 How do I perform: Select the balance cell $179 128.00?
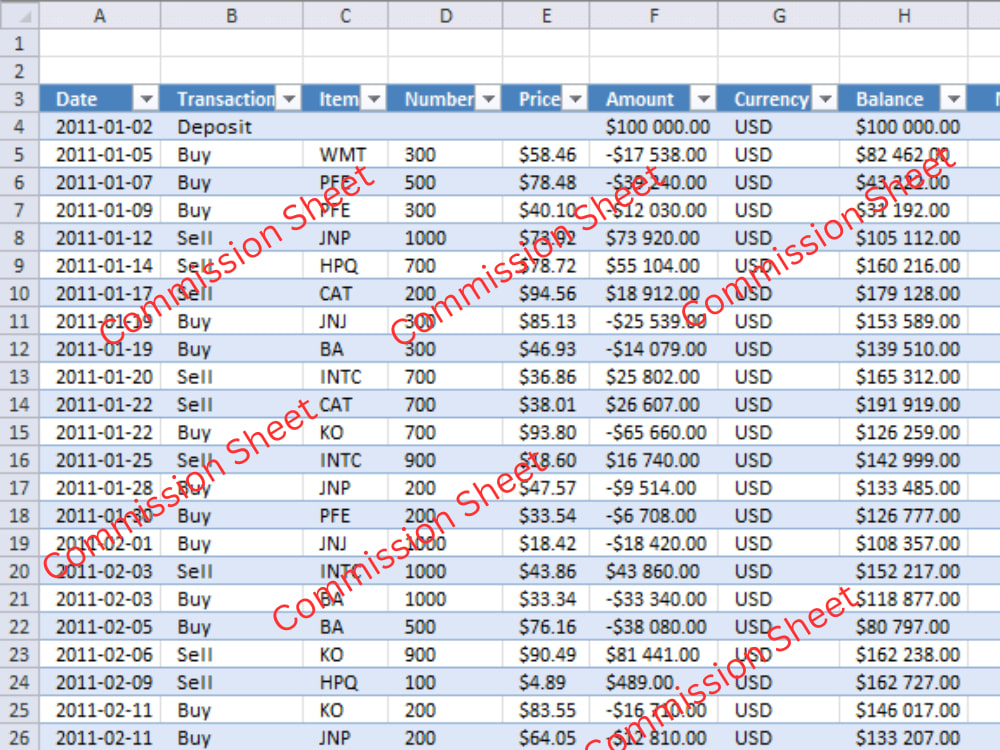click(904, 293)
